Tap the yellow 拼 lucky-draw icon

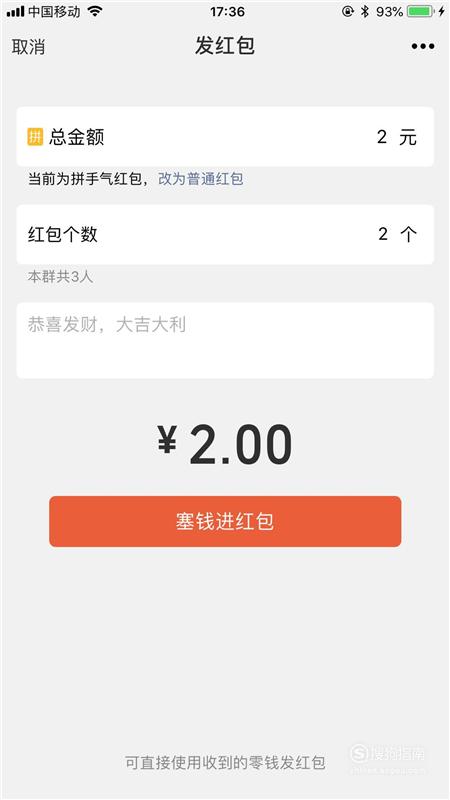35,137
